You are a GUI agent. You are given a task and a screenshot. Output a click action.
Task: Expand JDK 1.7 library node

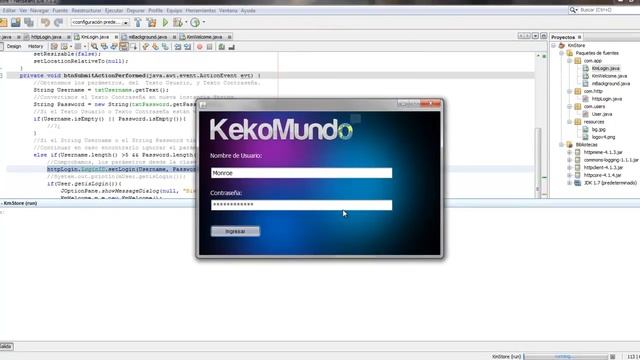569,183
